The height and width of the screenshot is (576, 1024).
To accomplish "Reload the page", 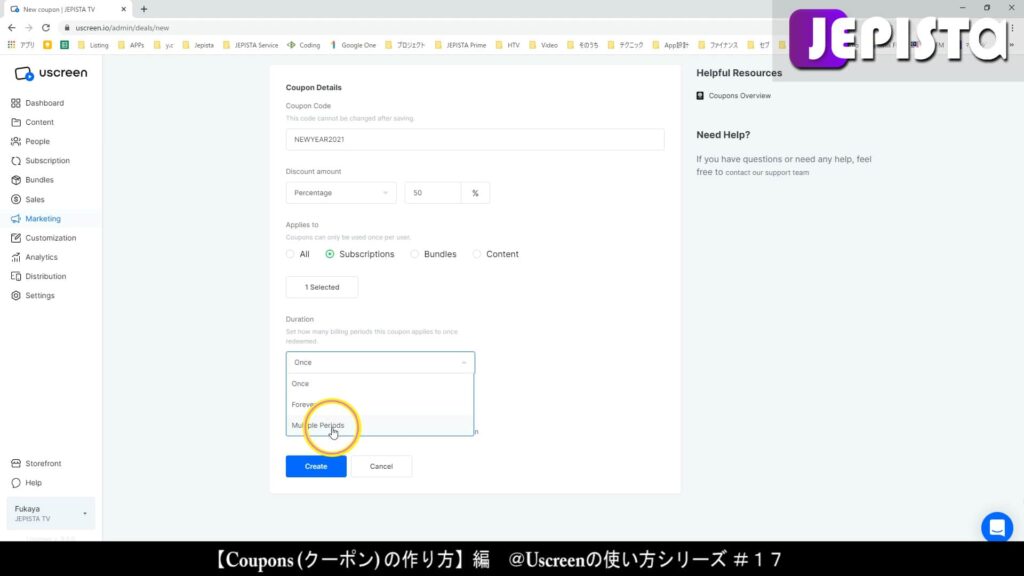I will click(46, 28).
